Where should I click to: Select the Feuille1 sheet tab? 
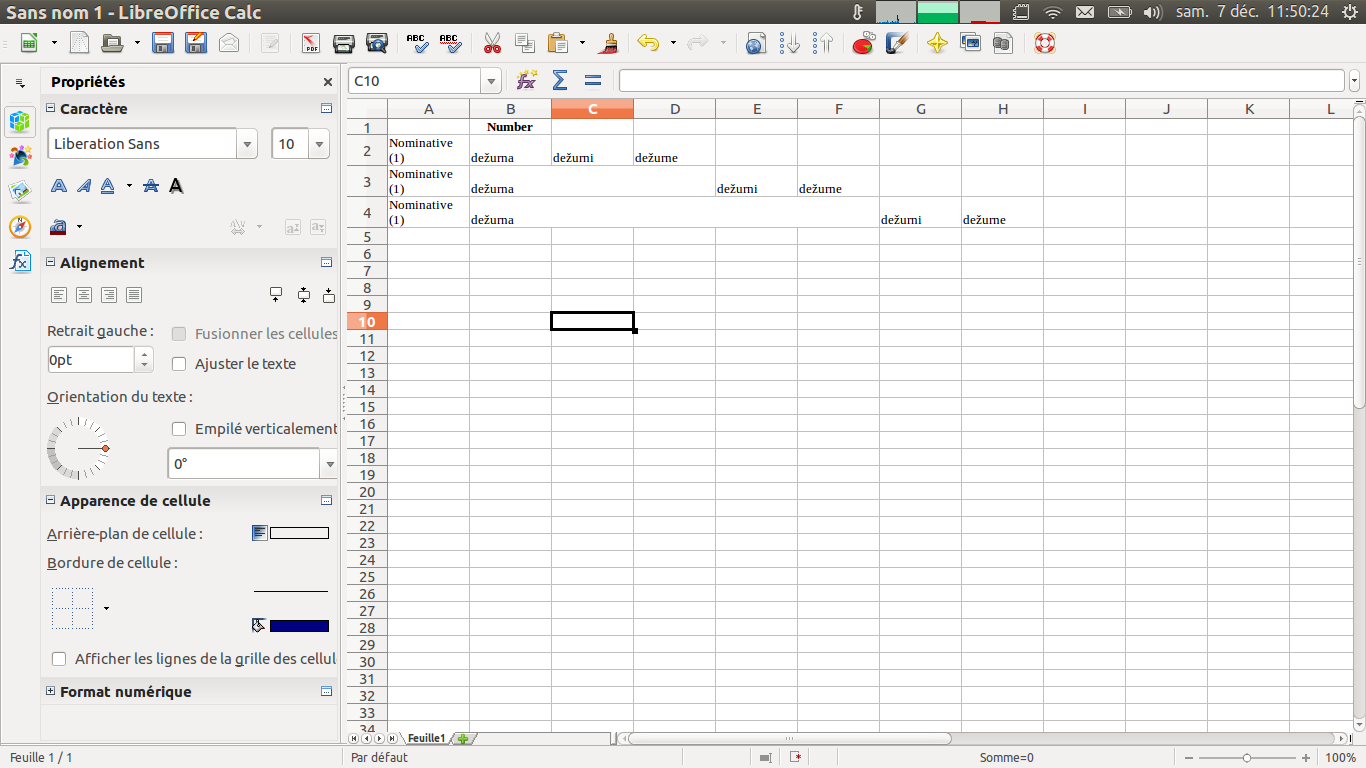coord(426,738)
